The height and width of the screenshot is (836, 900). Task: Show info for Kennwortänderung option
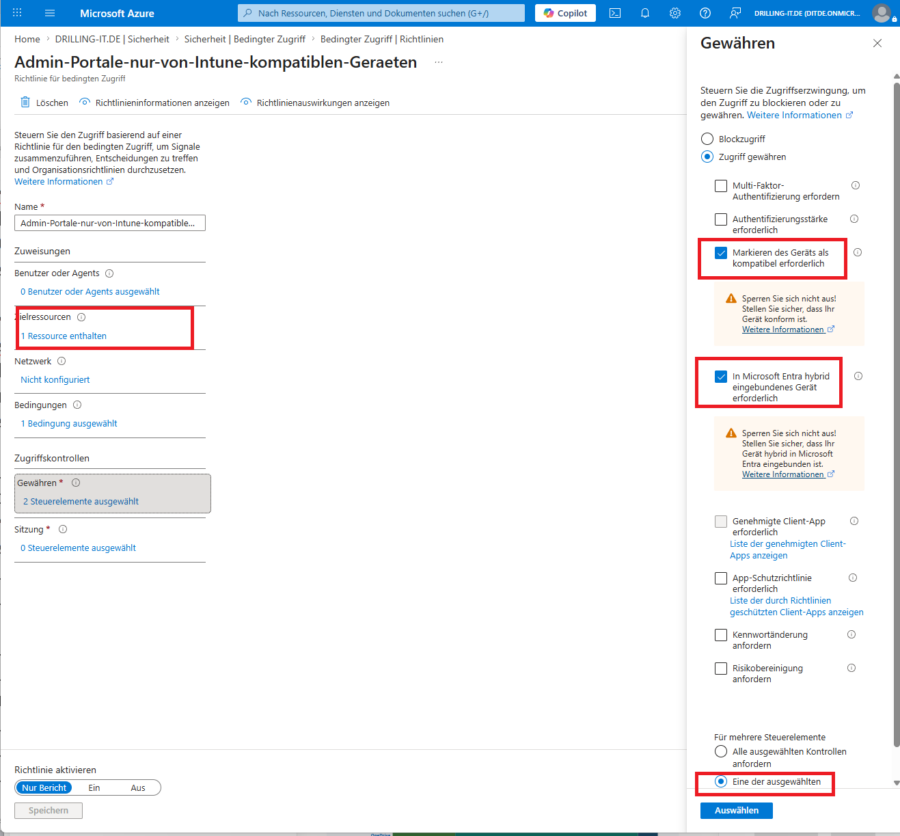[851, 634]
